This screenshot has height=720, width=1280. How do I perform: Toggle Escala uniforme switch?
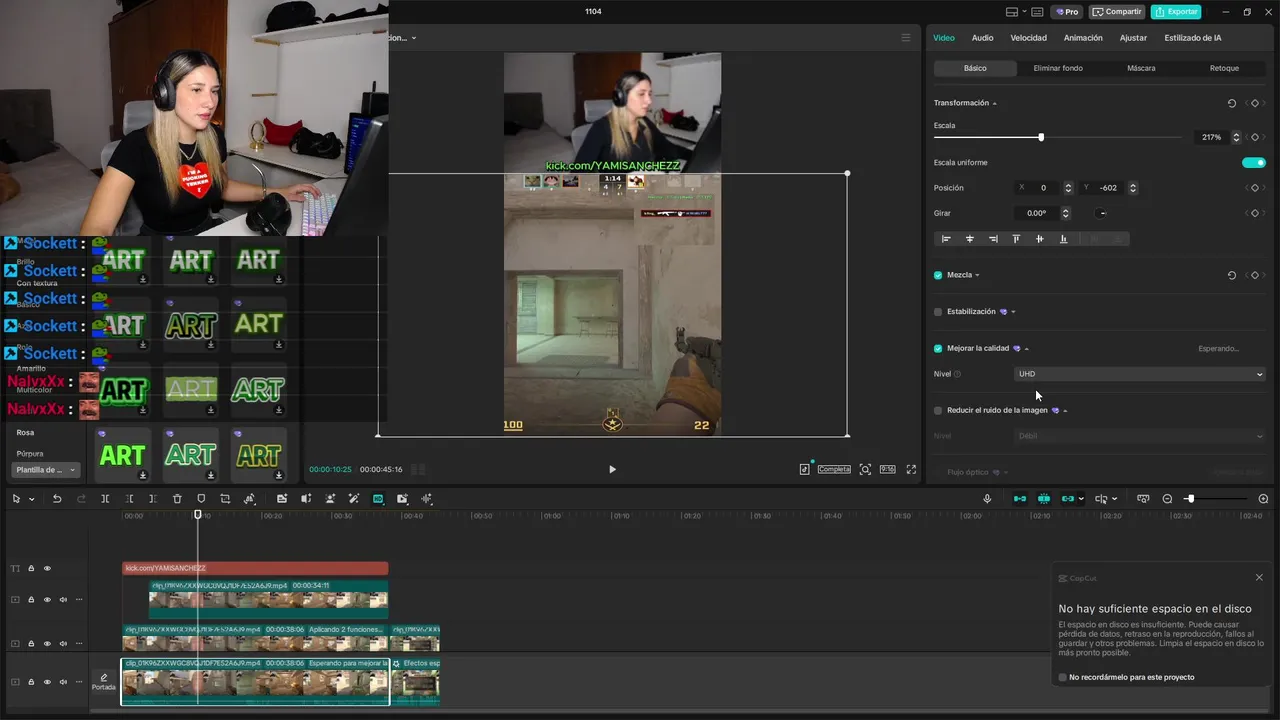pyautogui.click(x=1254, y=162)
